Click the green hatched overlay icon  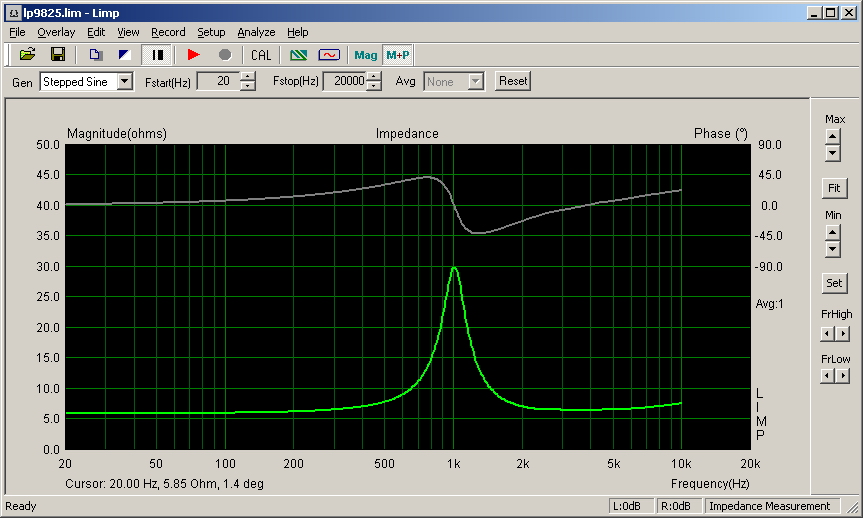[x=298, y=55]
